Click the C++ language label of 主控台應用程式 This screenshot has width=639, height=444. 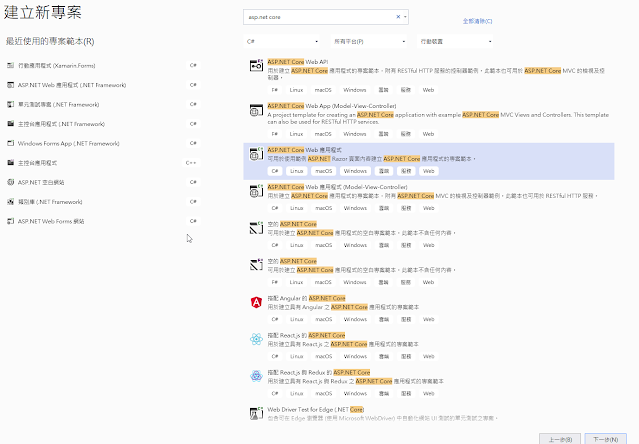[191, 163]
